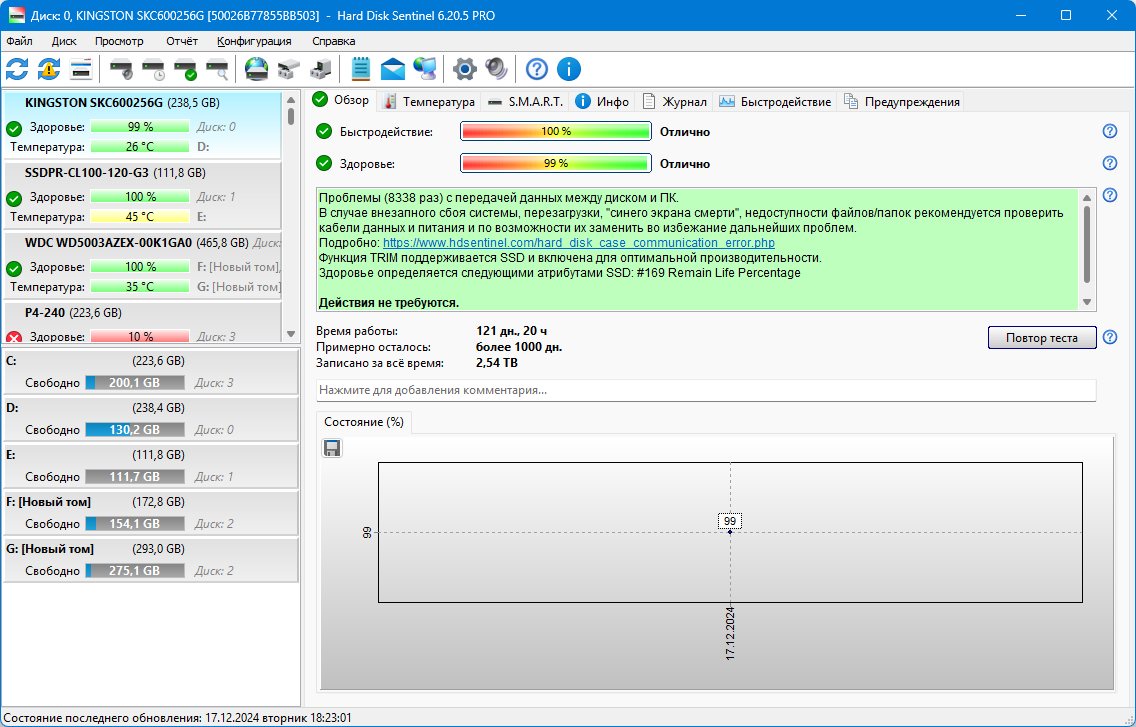Open the Диск menu
The width and height of the screenshot is (1136, 727).
[64, 41]
